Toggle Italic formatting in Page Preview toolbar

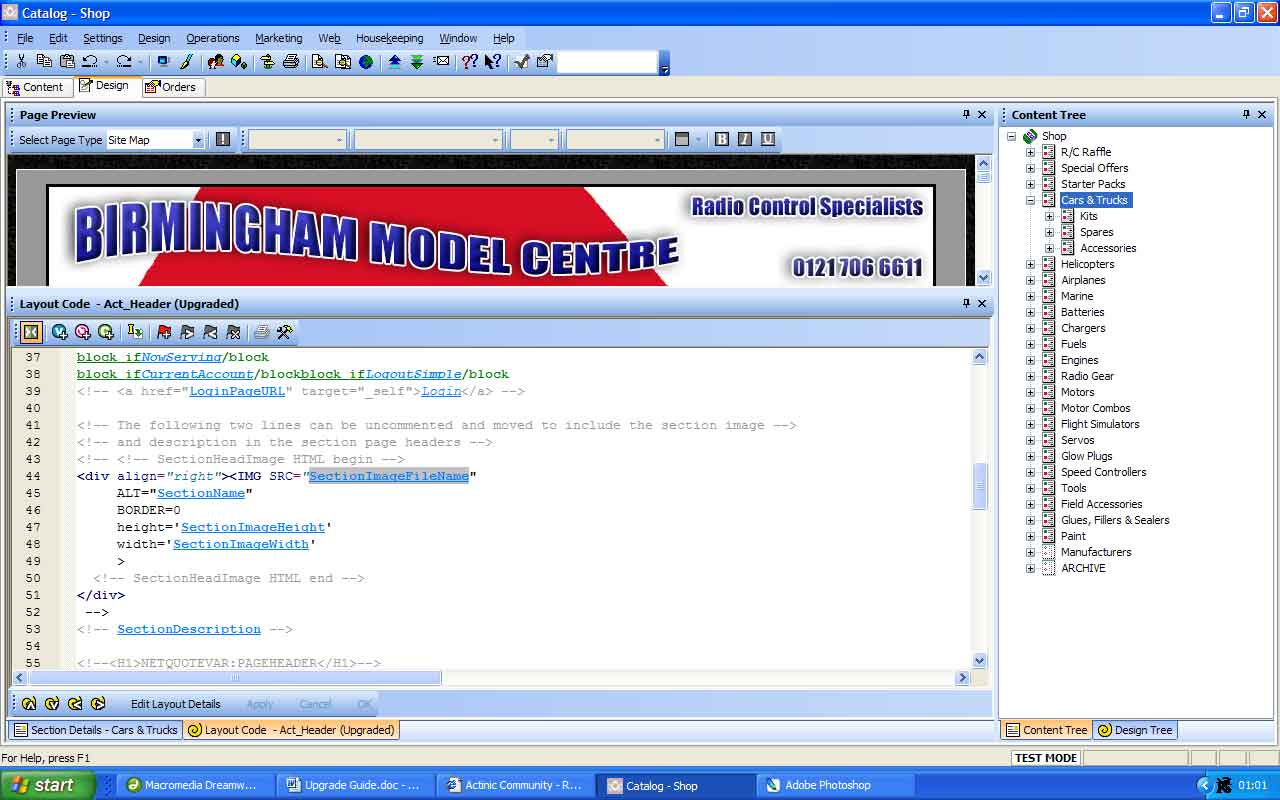(745, 140)
